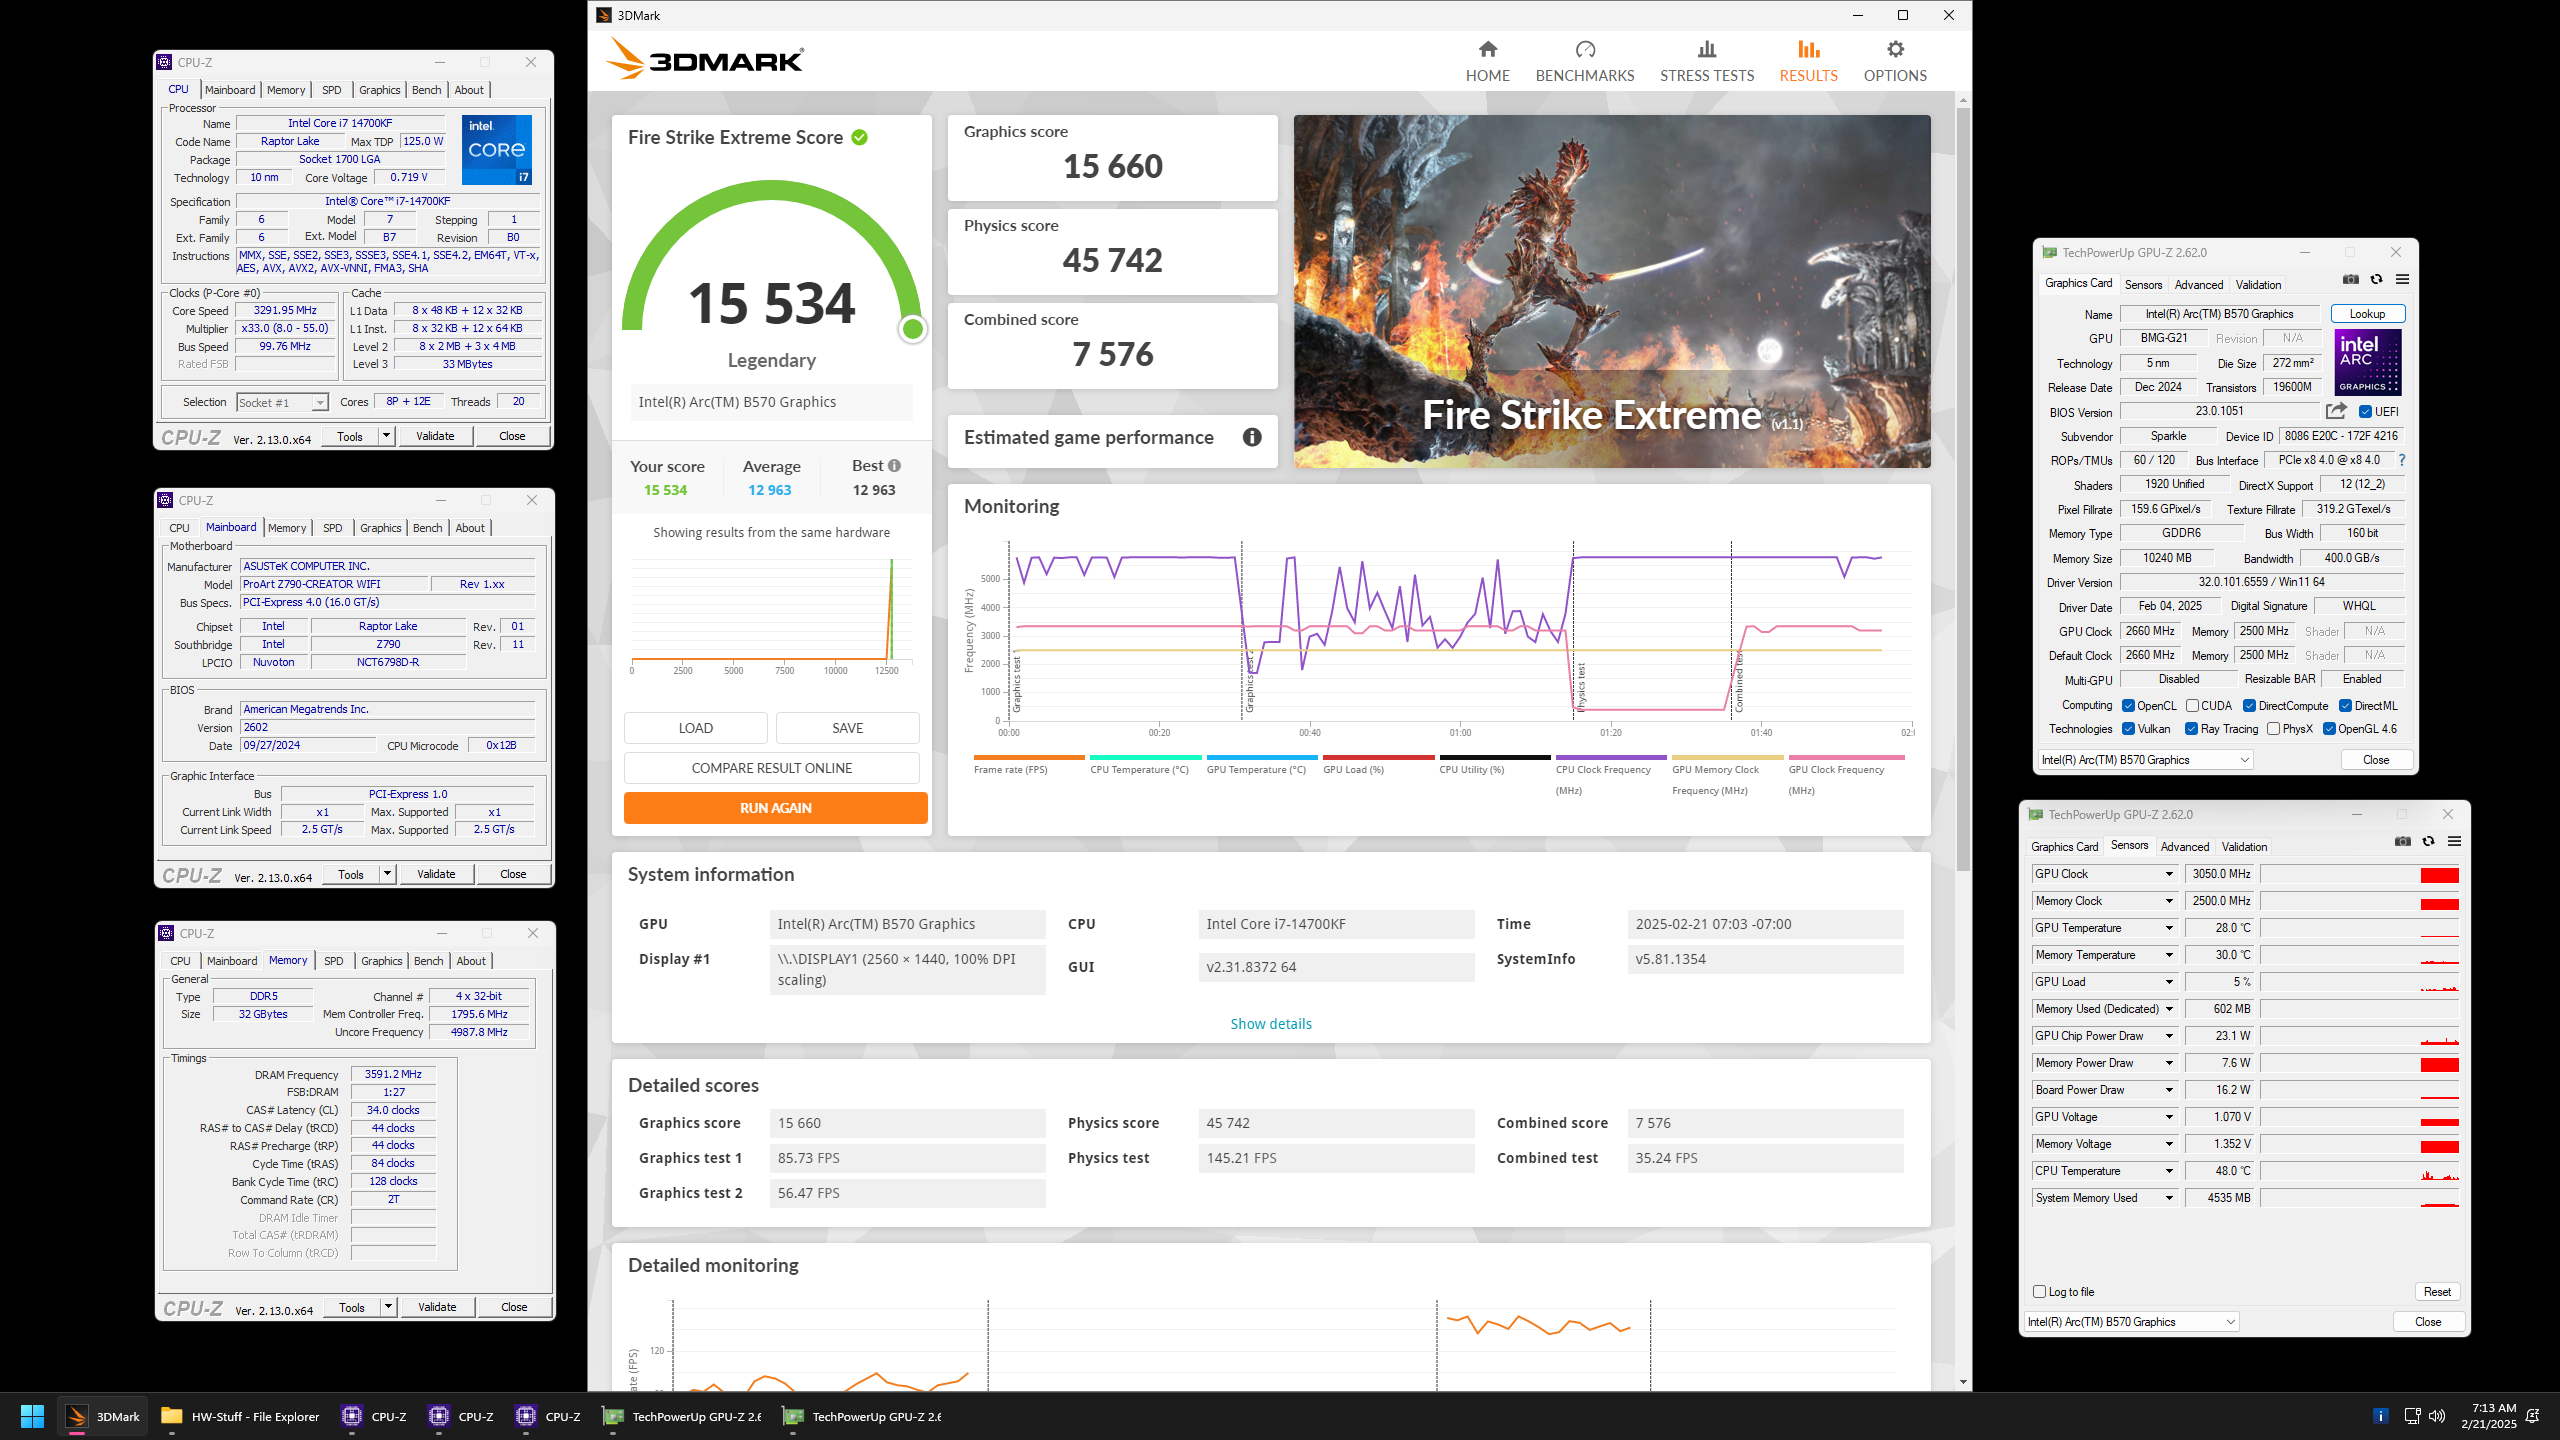Open the Bench tab in top CPU-Z window
The height and width of the screenshot is (1440, 2560).
tap(426, 90)
